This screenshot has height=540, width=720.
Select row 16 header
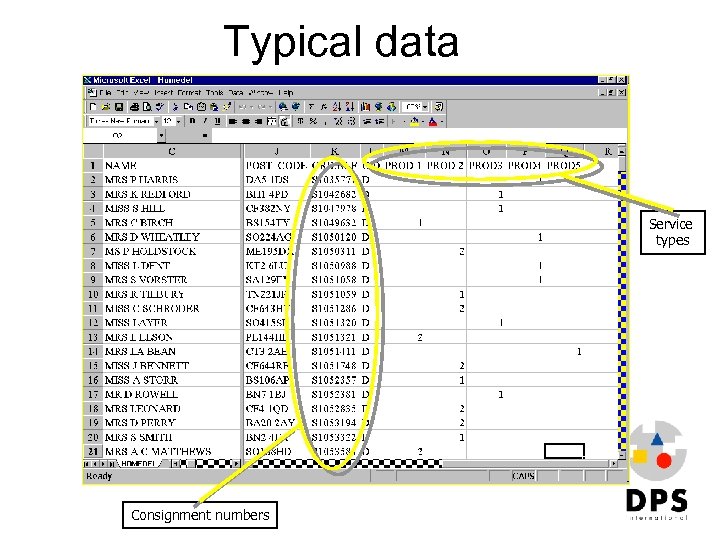93,380
